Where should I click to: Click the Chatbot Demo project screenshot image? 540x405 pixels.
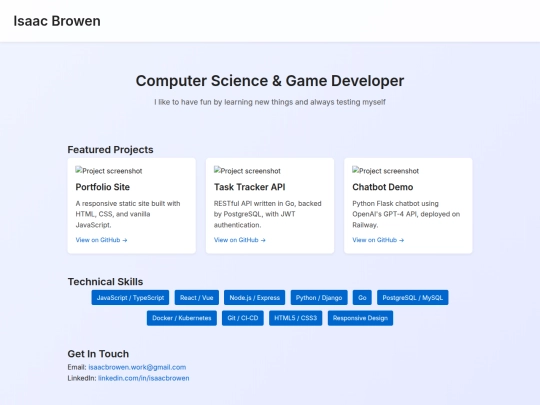(386, 171)
